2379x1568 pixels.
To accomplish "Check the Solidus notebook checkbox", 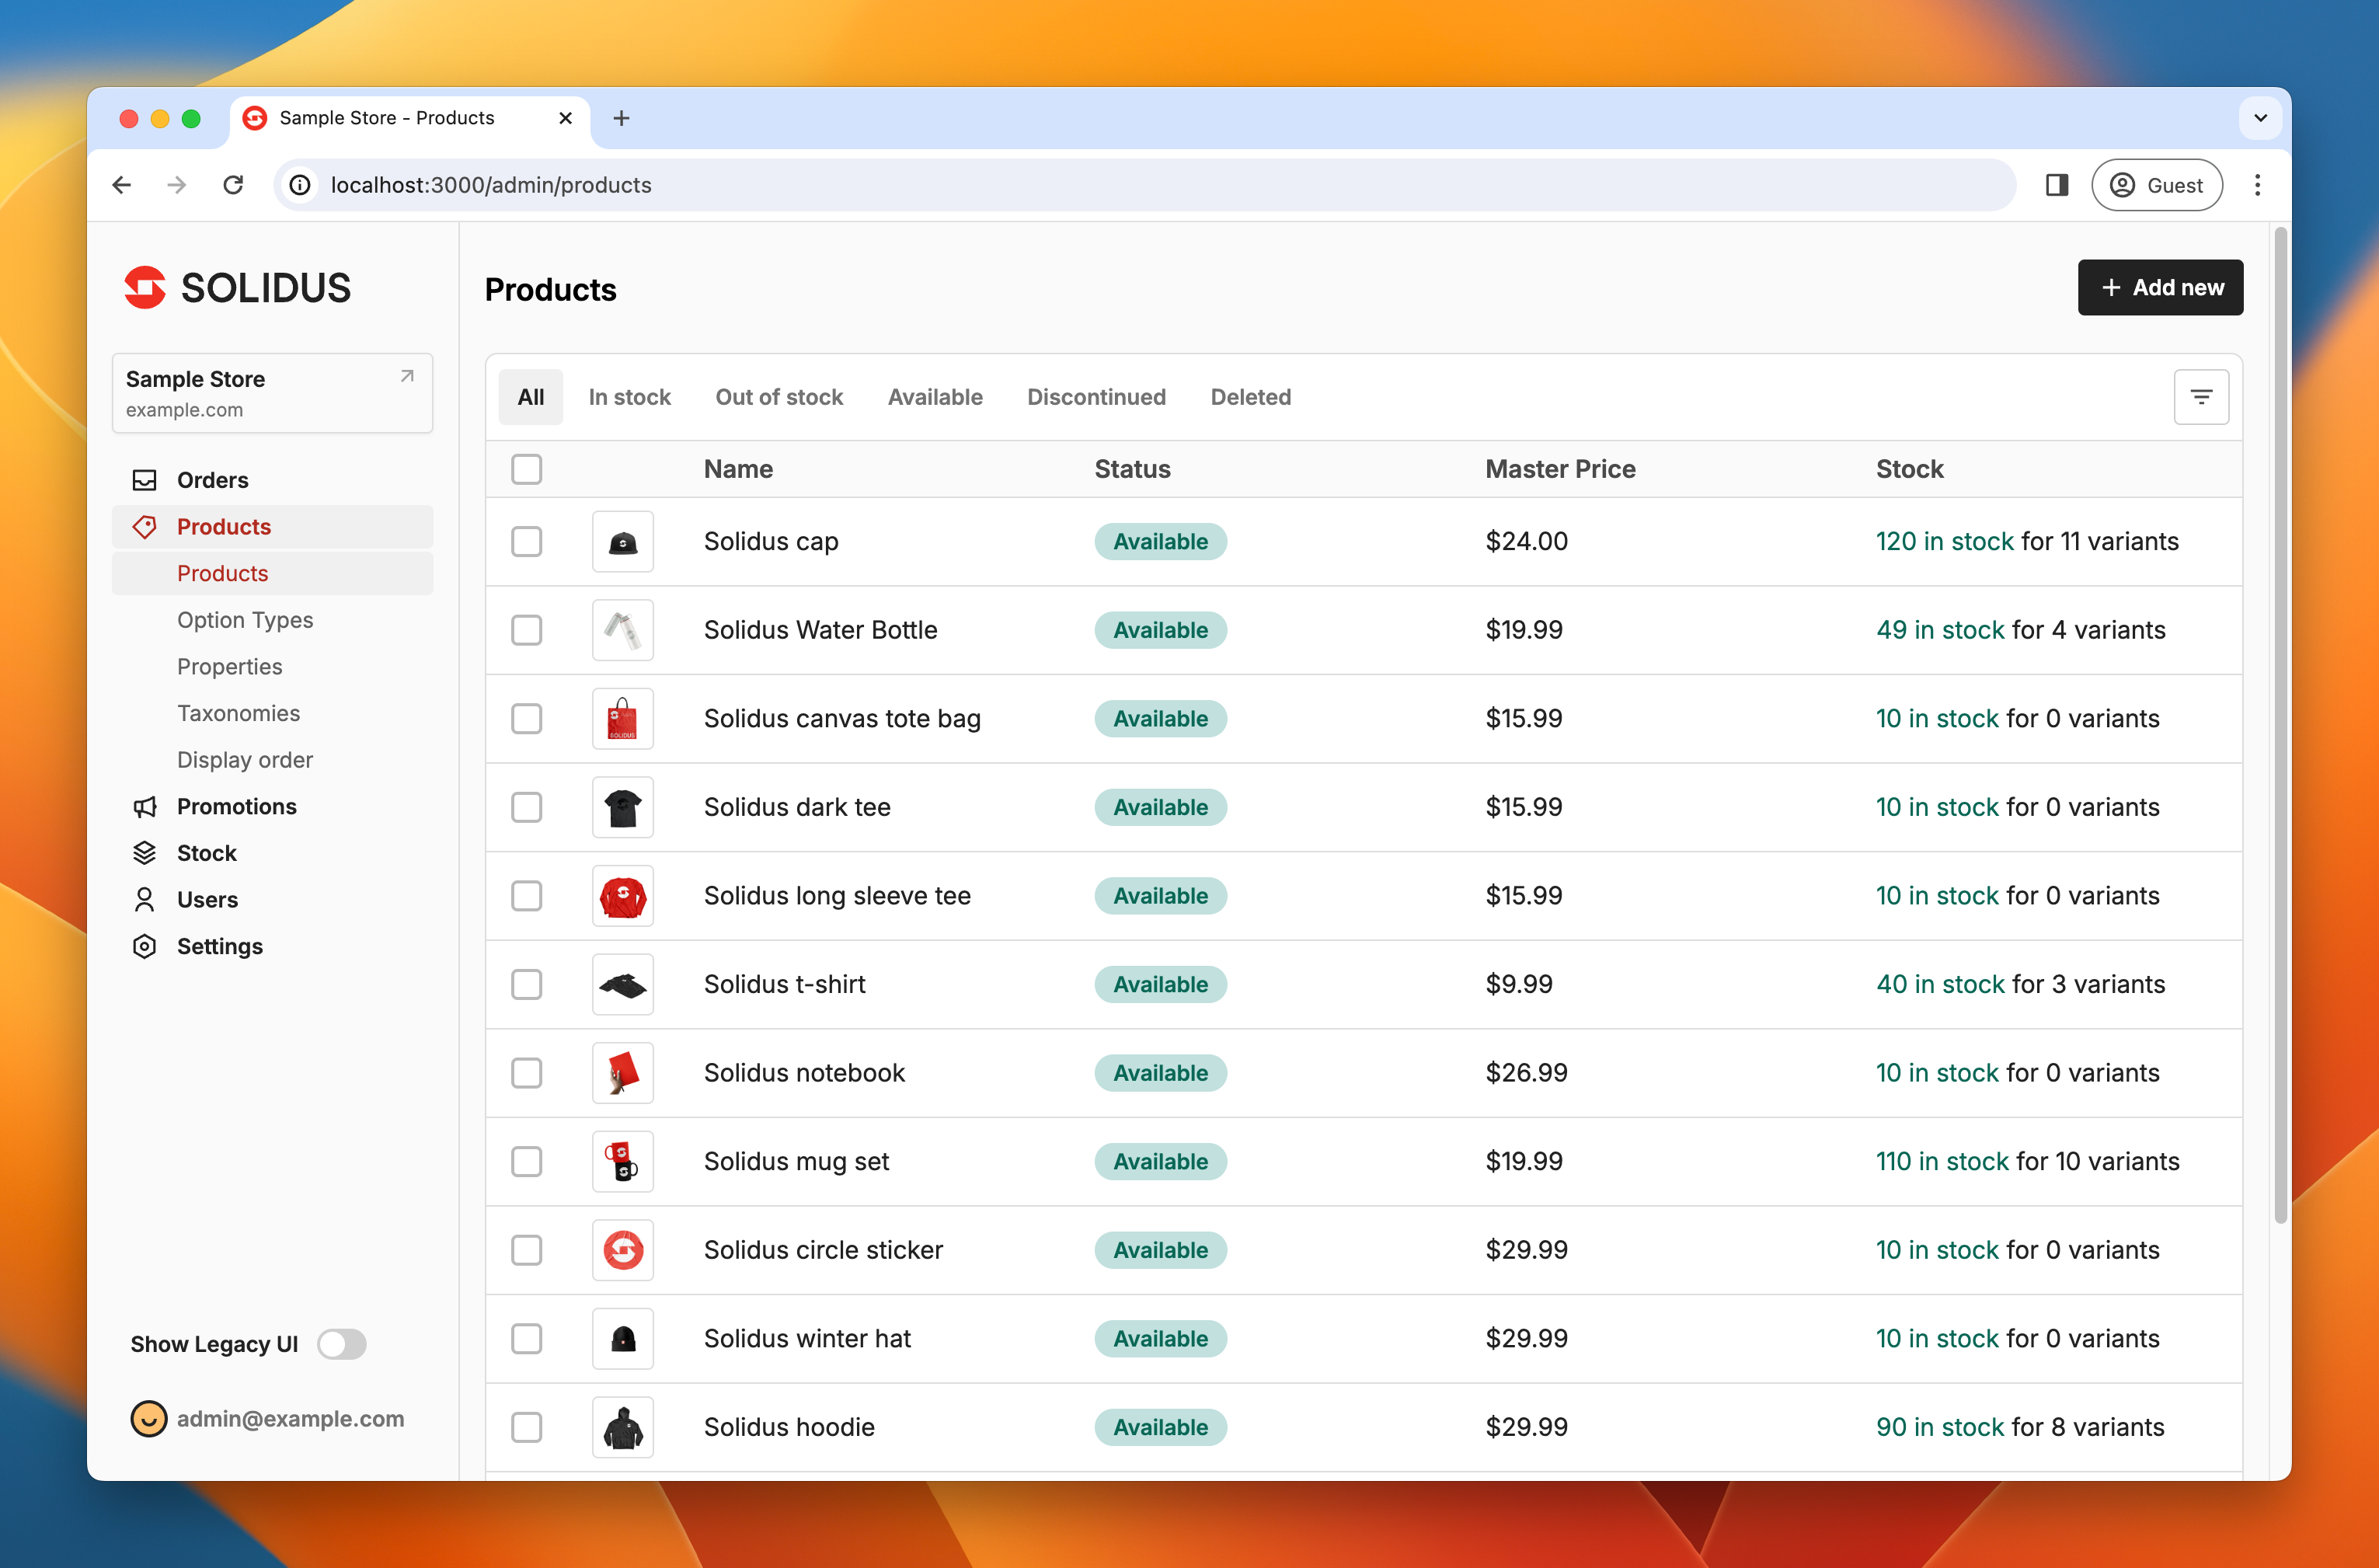I will (527, 1073).
